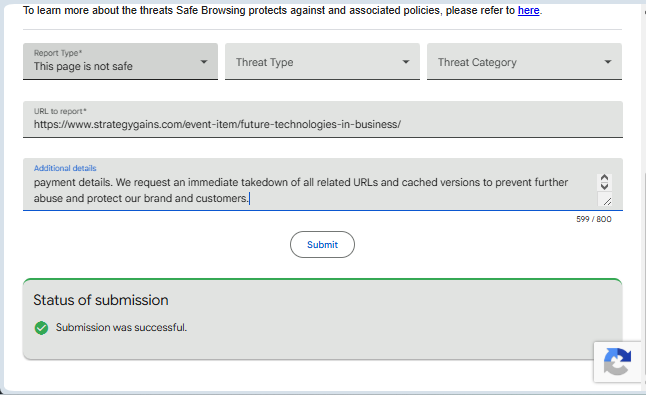Click the 'Submission was successful.' message

[x=121, y=327]
